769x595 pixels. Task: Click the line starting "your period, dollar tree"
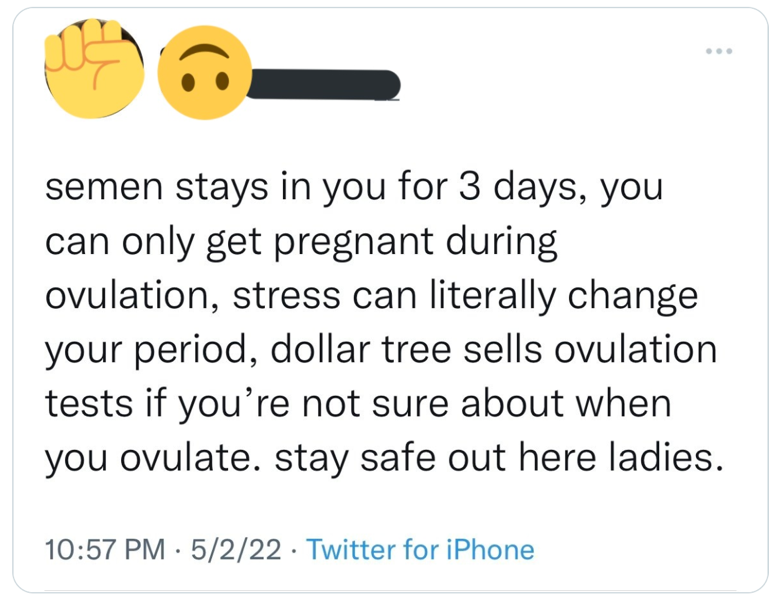click(381, 349)
